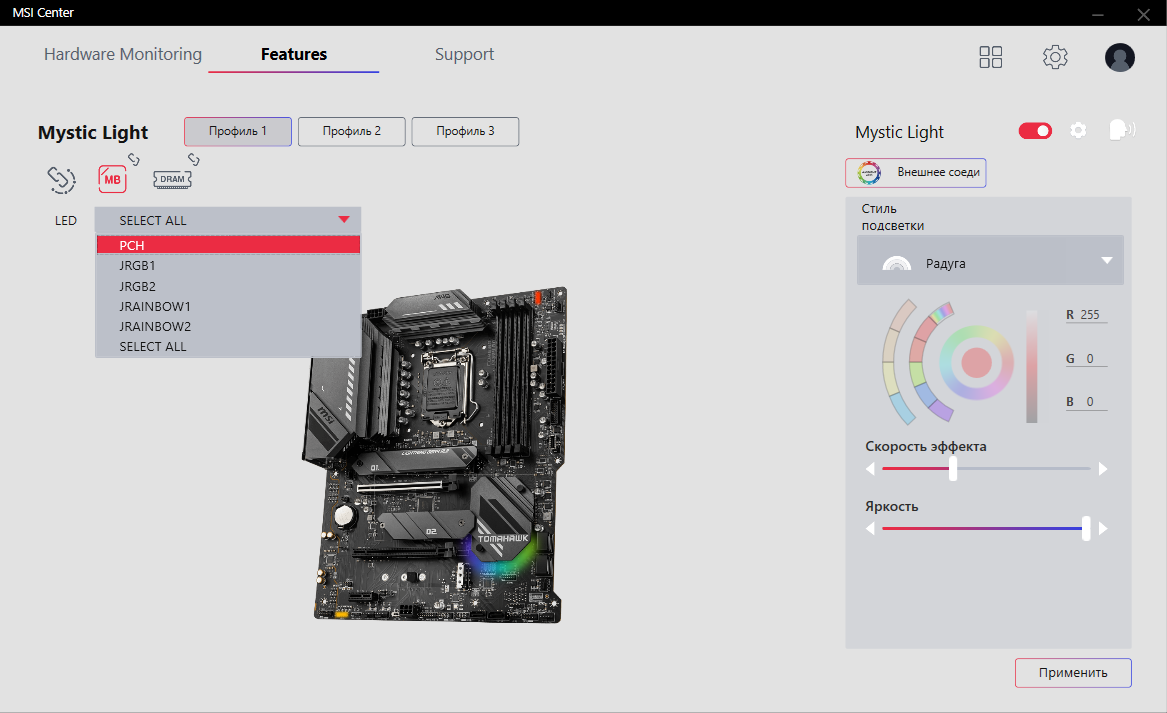Click the link icon above DRAM device
This screenshot has width=1167, height=713.
click(x=194, y=159)
